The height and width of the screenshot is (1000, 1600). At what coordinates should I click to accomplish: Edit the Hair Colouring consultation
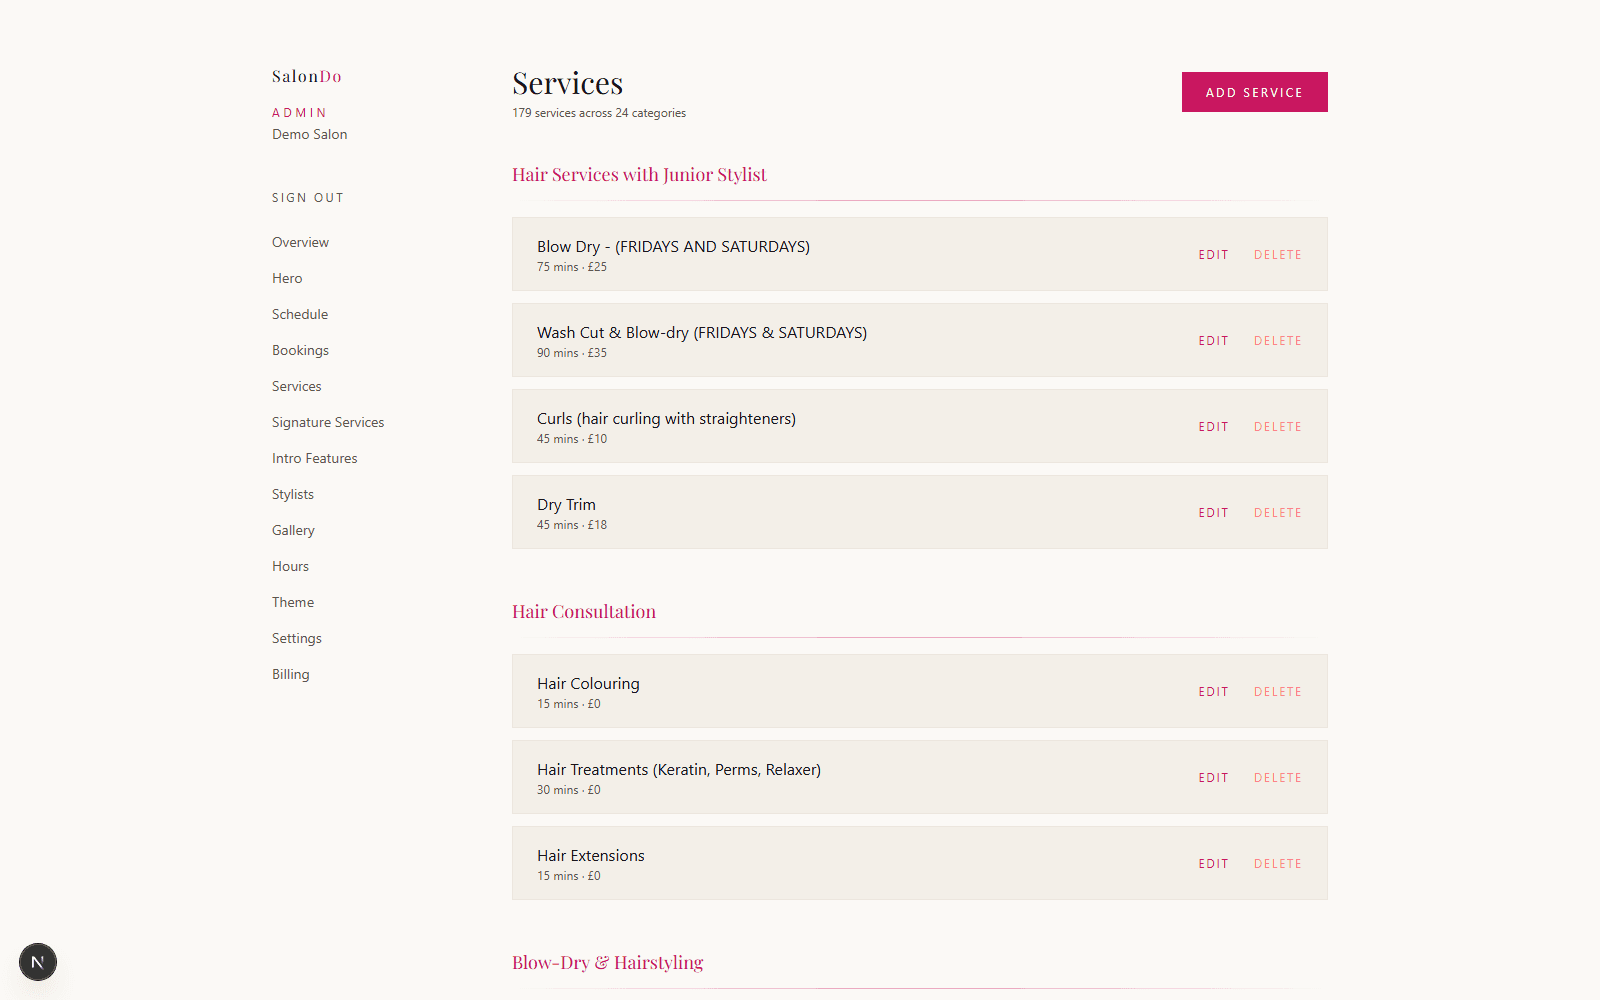click(x=1214, y=692)
